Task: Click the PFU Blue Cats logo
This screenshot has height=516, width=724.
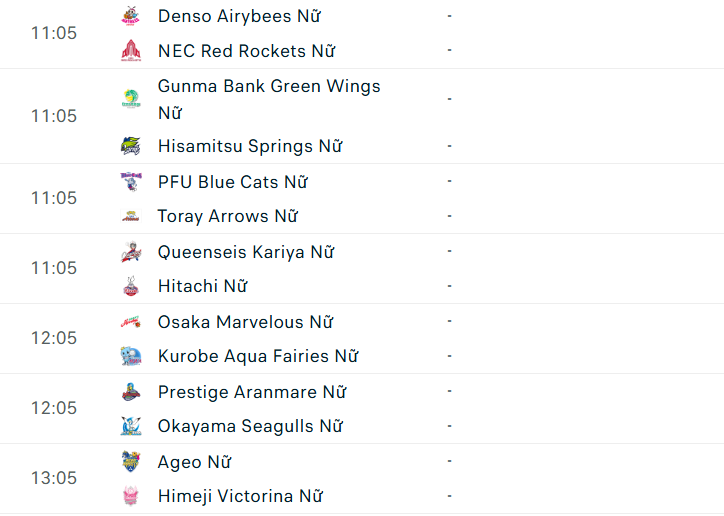Action: click(131, 182)
